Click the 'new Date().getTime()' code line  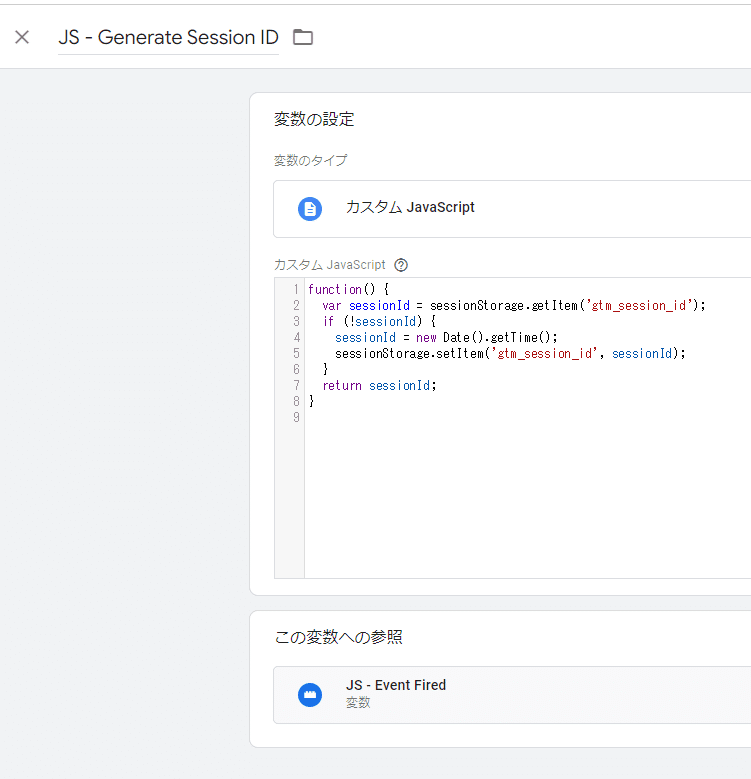446,338
